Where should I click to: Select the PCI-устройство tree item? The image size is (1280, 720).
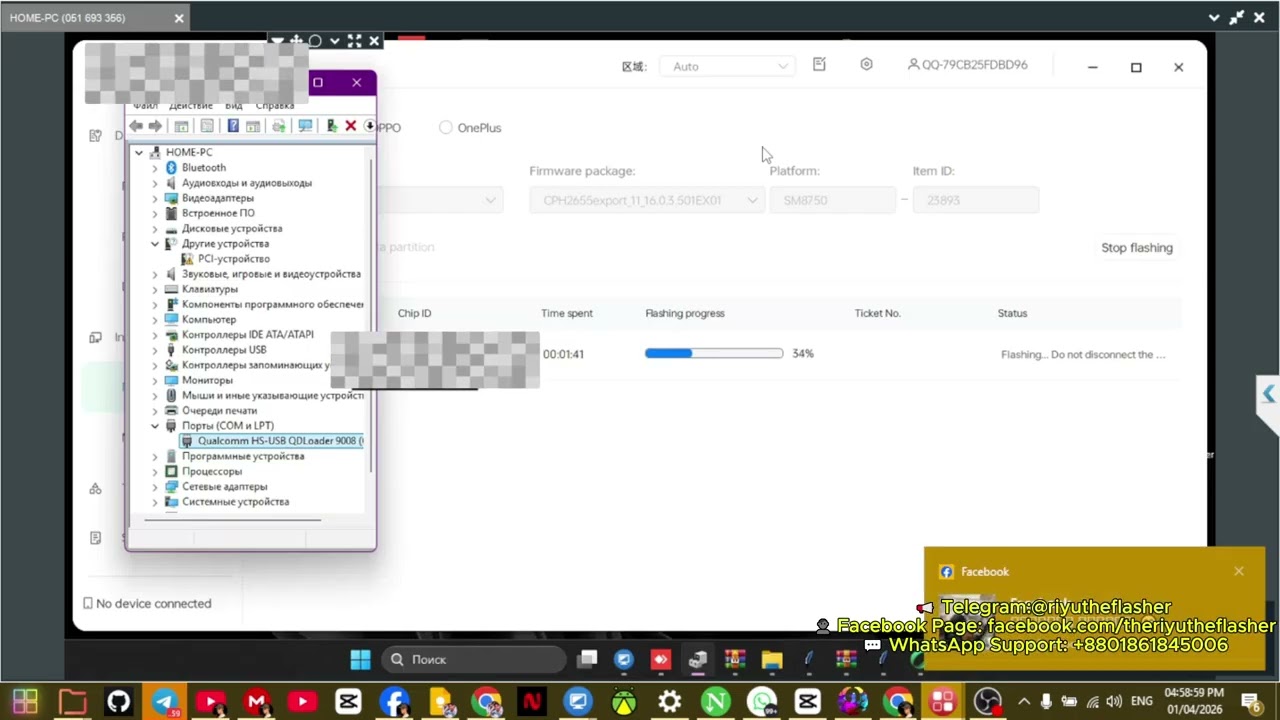coord(233,258)
